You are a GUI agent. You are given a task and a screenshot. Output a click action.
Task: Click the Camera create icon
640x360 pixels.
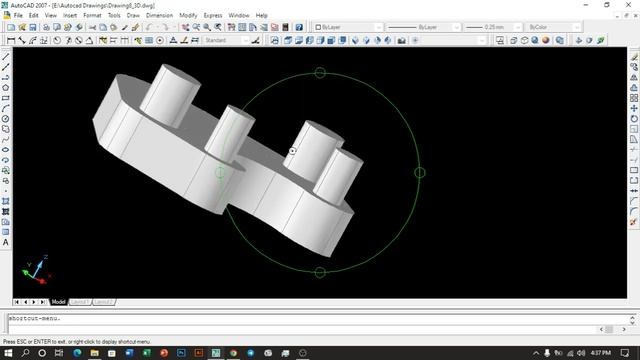tap(402, 40)
